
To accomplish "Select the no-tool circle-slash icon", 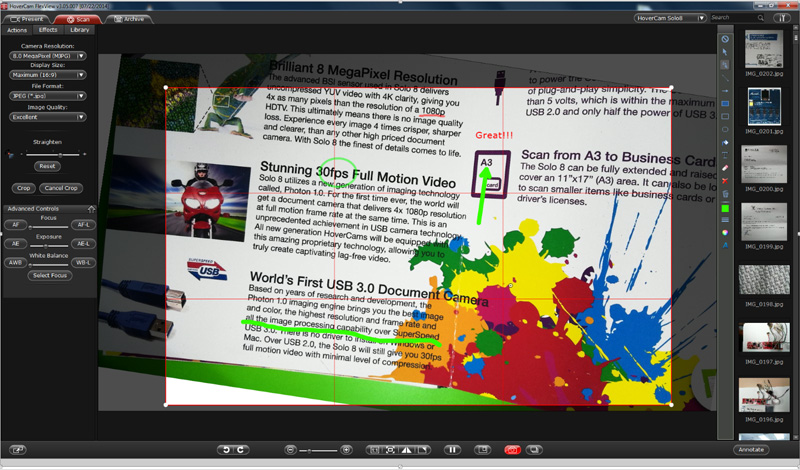I will (x=725, y=39).
